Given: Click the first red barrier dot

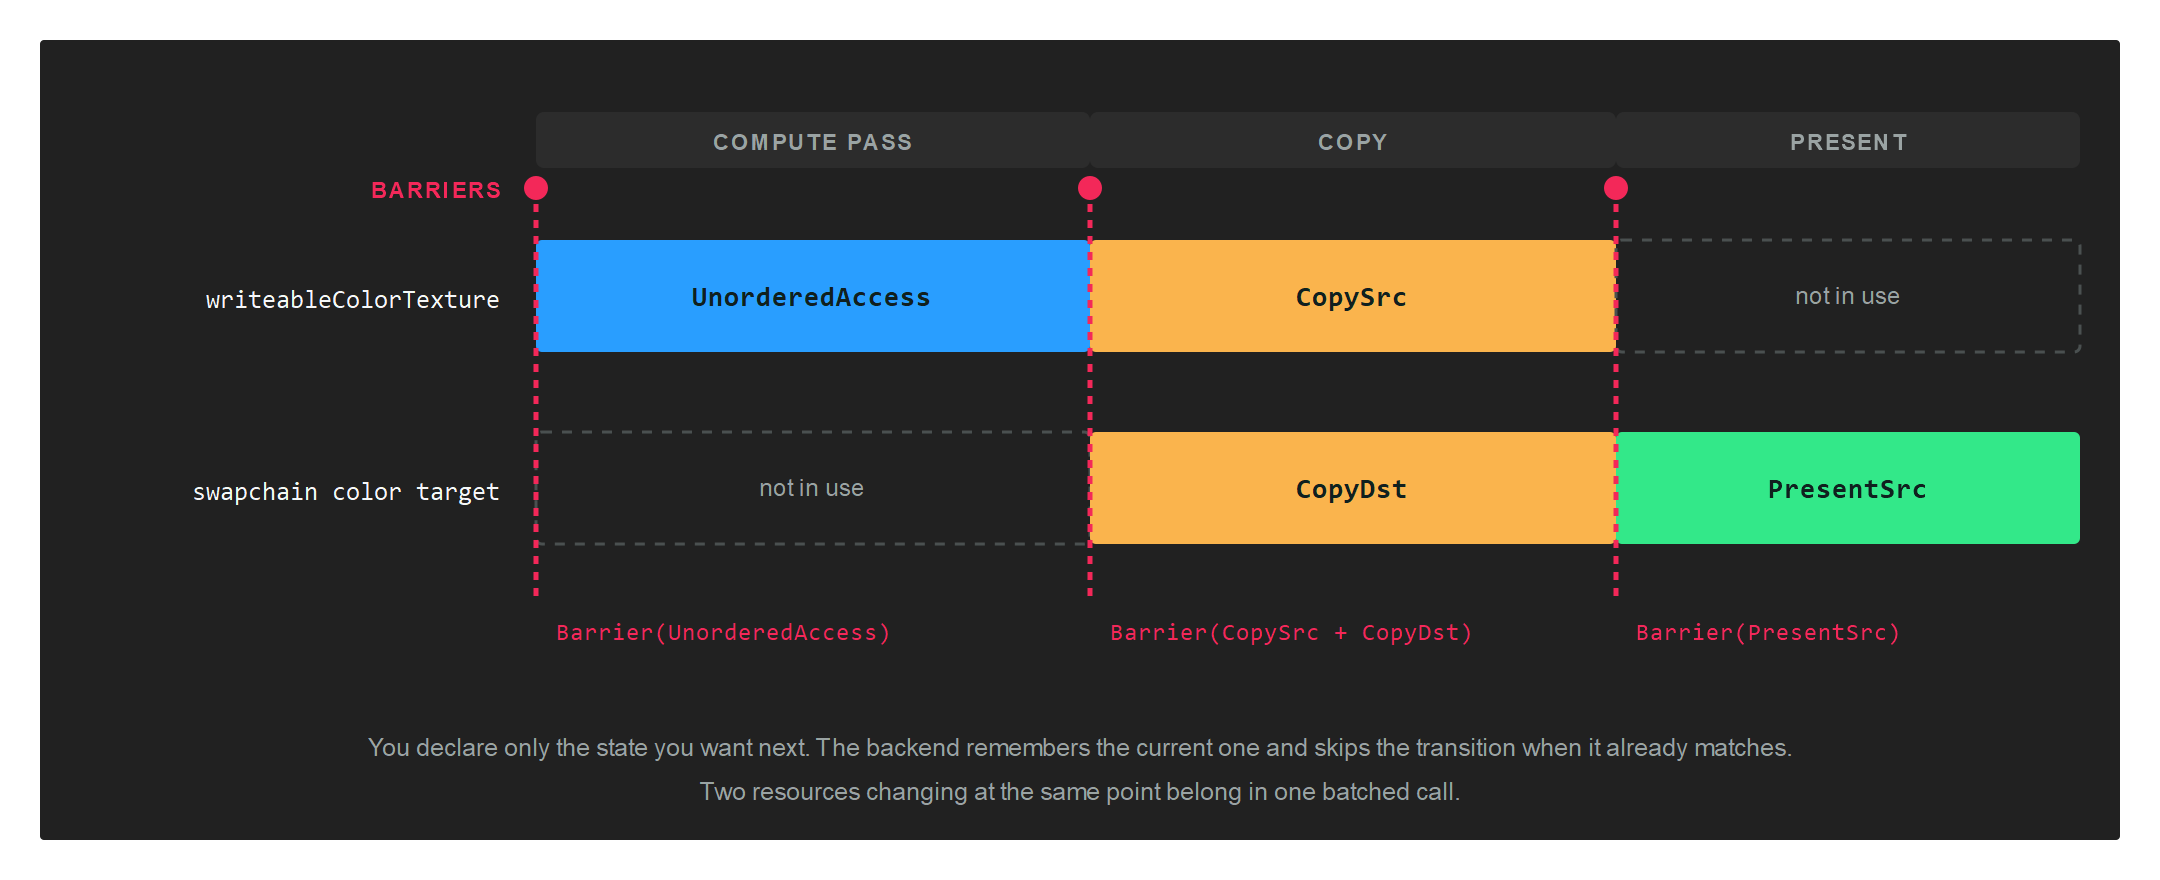Looking at the screenshot, I should (536, 188).
